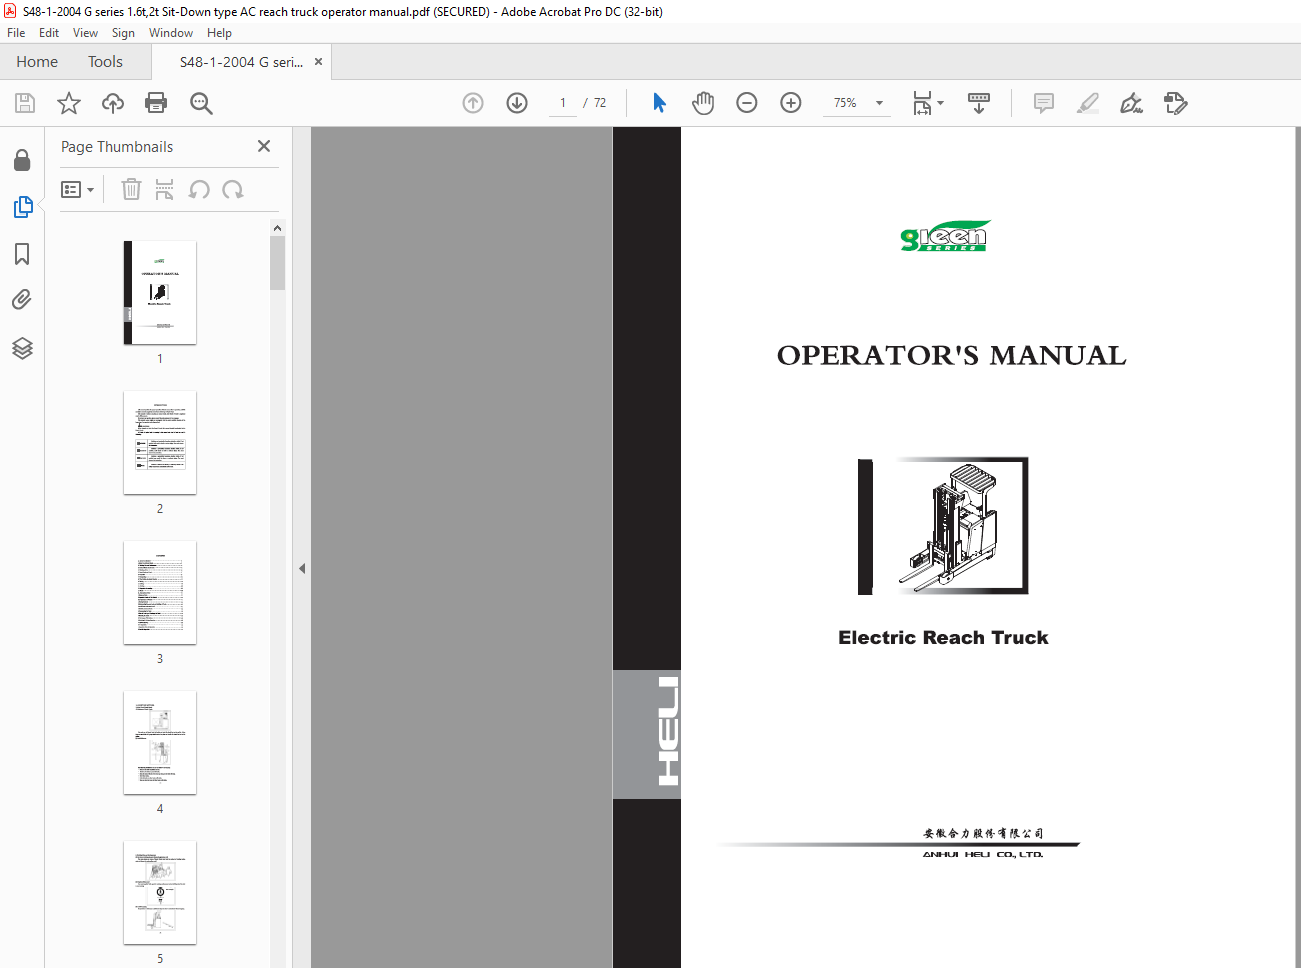Delete selected page thumbnail trash icon

pyautogui.click(x=131, y=189)
